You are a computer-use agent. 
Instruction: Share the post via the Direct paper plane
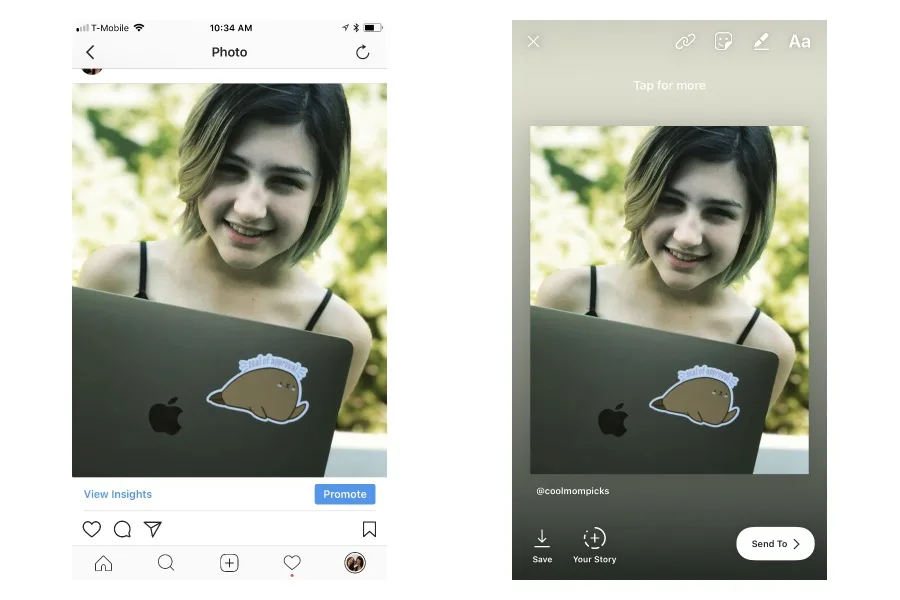[x=153, y=528]
